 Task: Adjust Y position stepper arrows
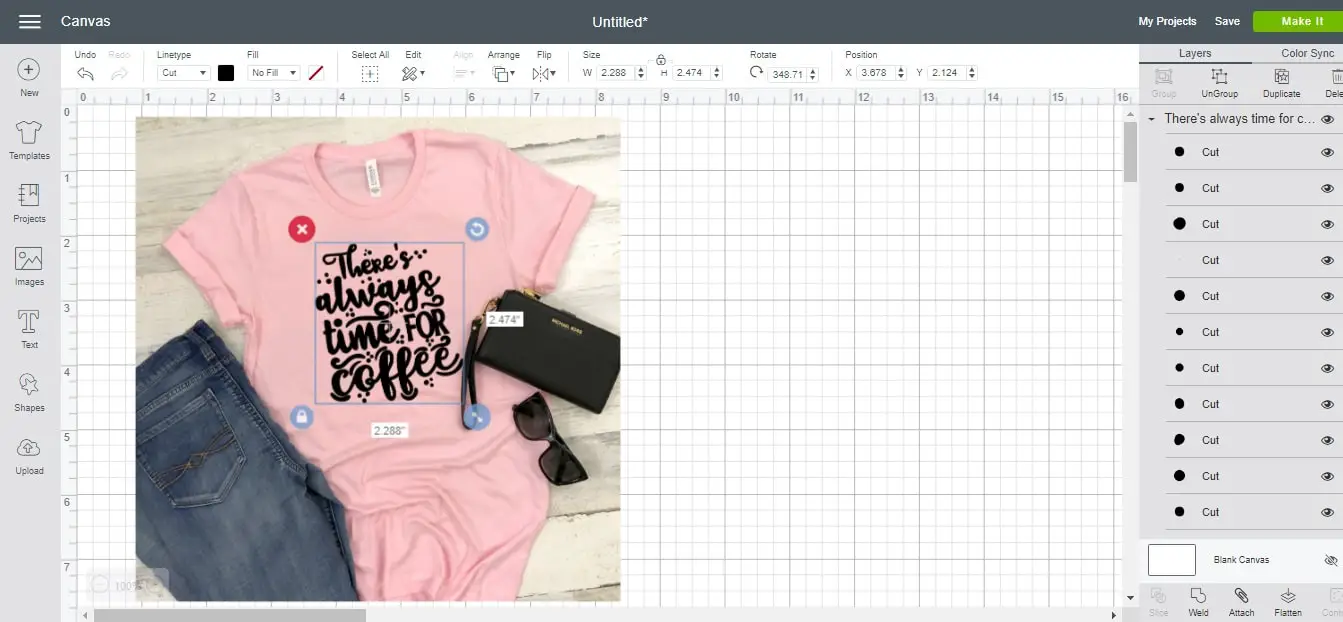tap(971, 73)
